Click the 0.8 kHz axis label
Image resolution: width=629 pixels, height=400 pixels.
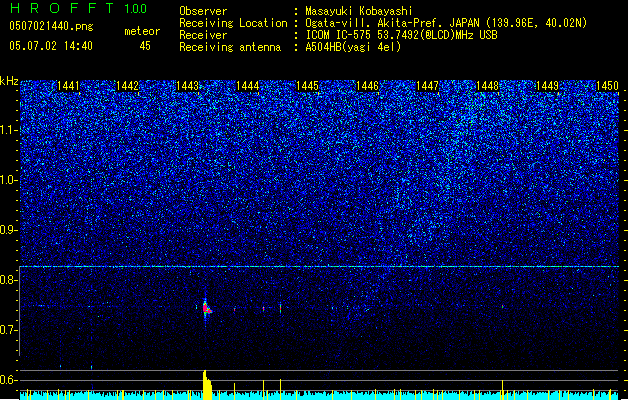(x=8, y=280)
